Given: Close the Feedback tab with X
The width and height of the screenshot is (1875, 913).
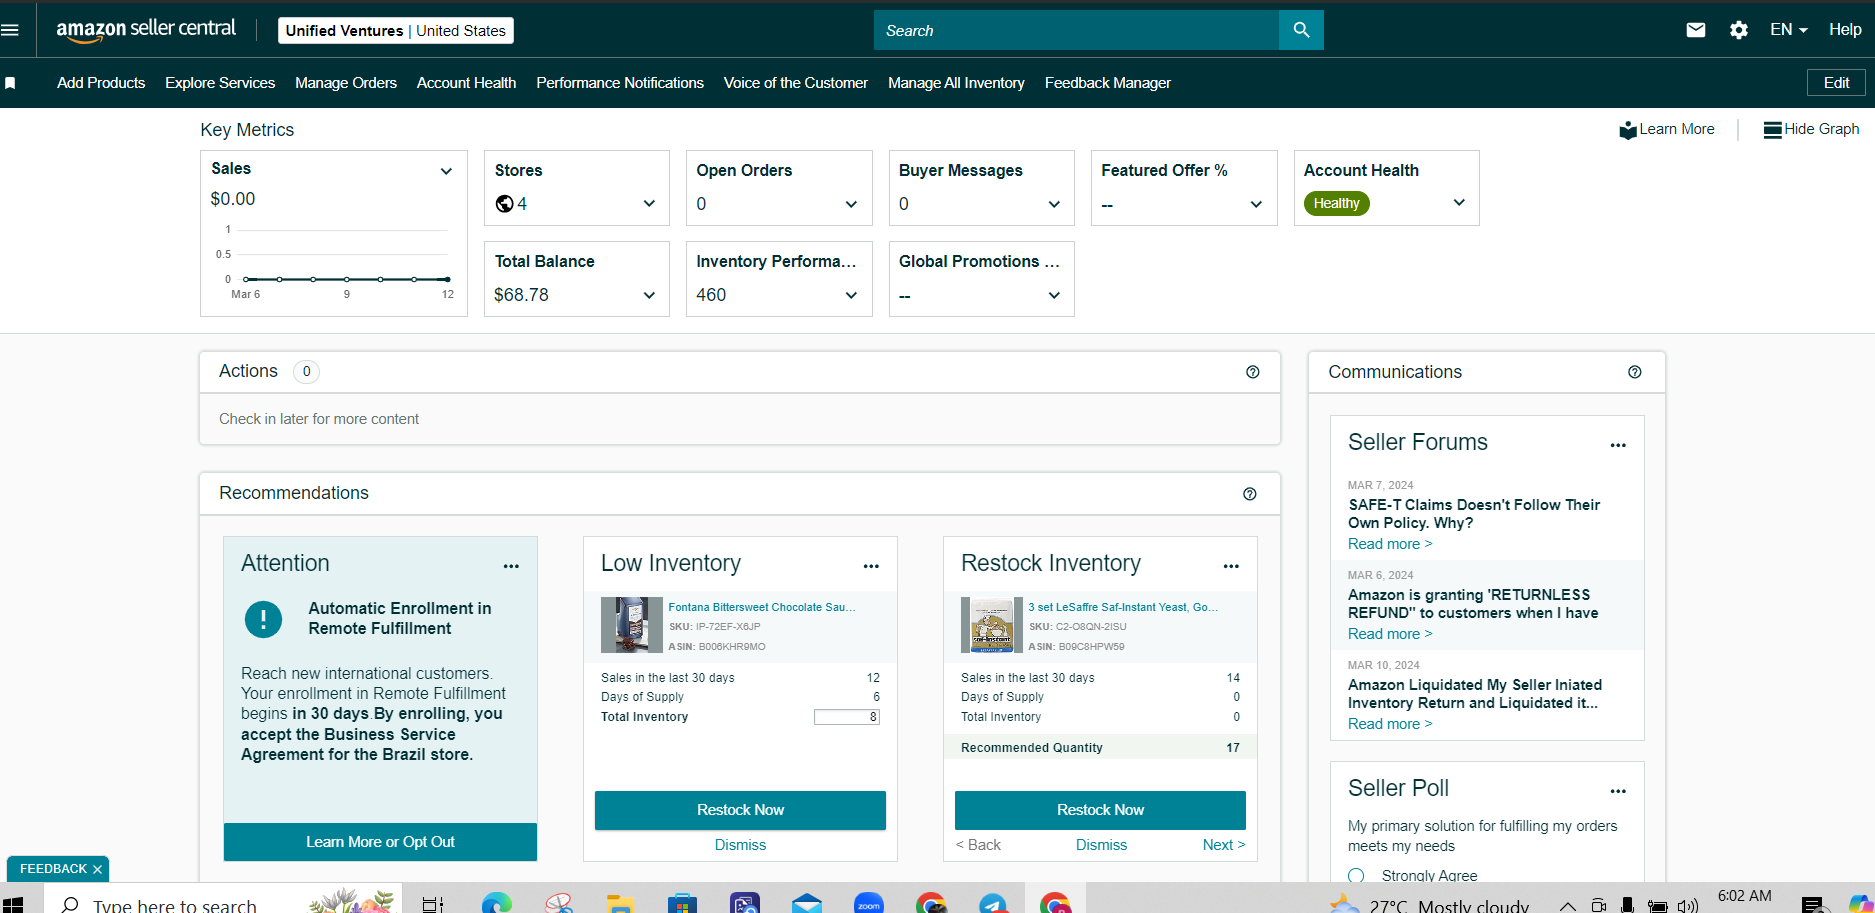Looking at the screenshot, I should tap(97, 870).
